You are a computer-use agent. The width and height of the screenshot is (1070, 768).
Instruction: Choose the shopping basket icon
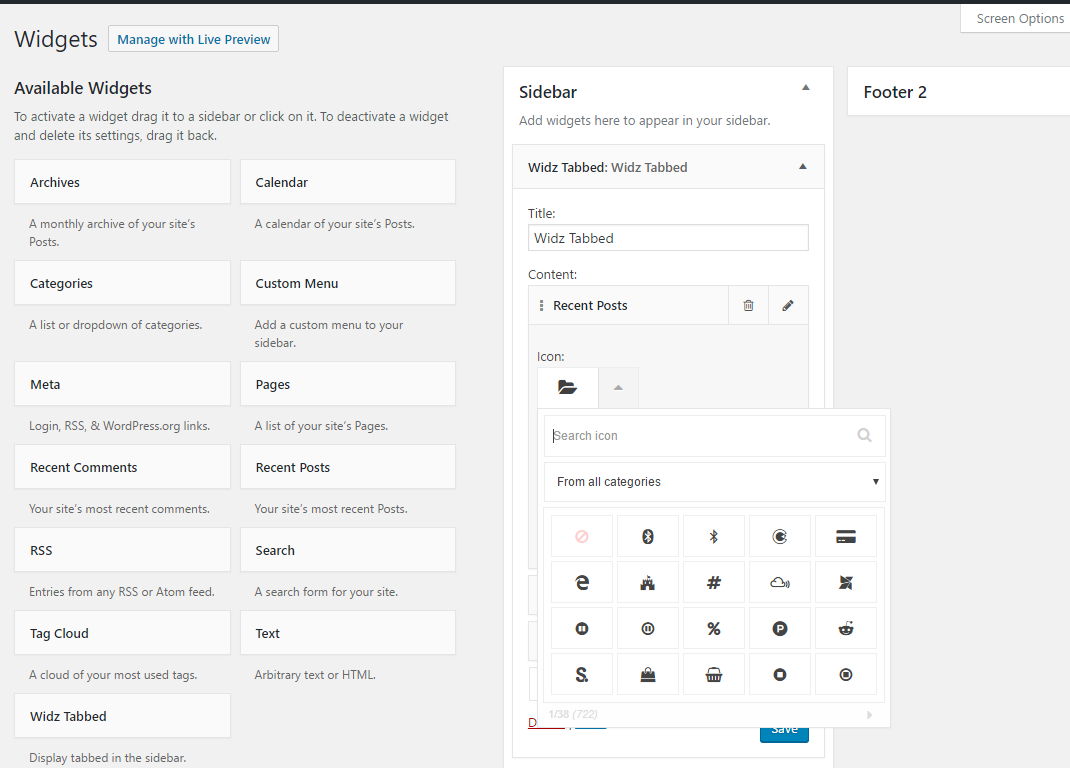point(714,674)
